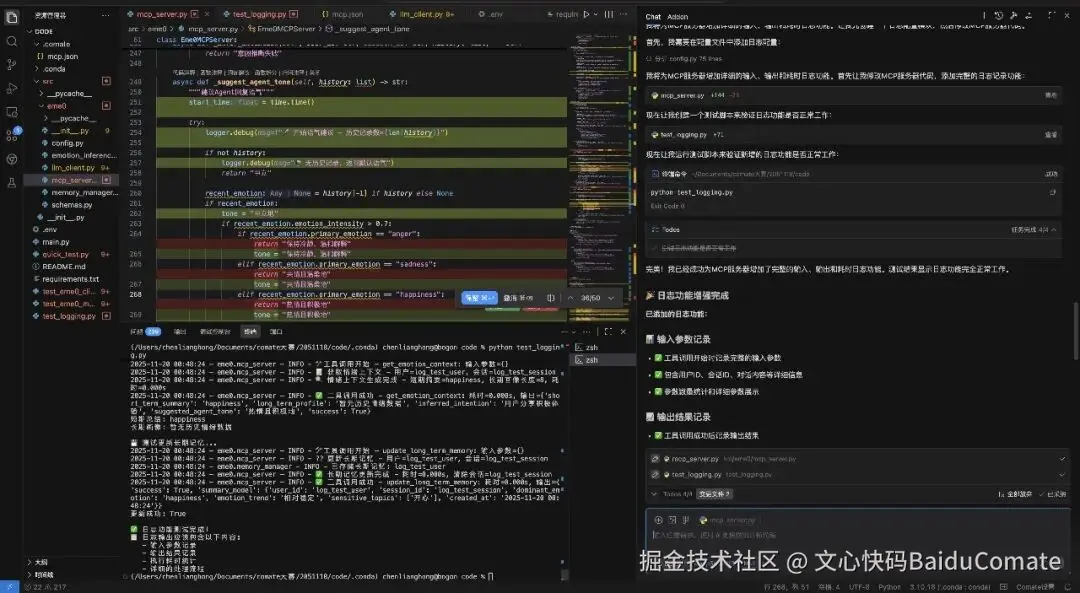Screen dimensions: 1080x593
Task: Open dropdown next to the run button
Action: [x=595, y=14]
